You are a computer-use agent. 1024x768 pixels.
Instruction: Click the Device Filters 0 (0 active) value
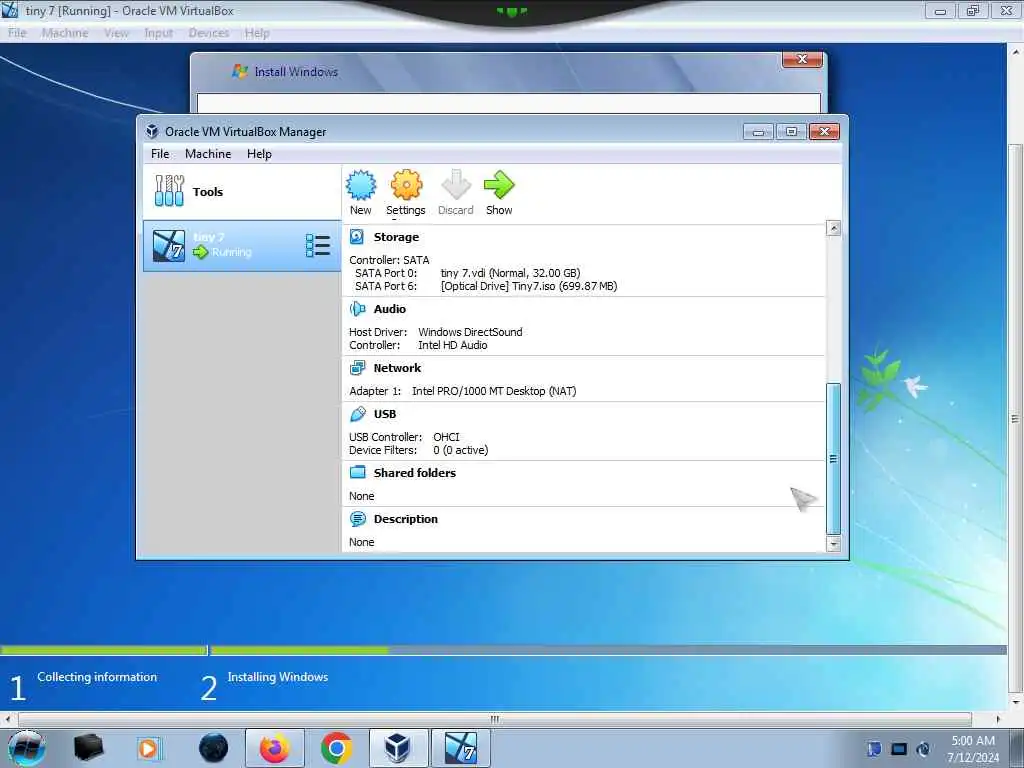pyautogui.click(x=460, y=450)
